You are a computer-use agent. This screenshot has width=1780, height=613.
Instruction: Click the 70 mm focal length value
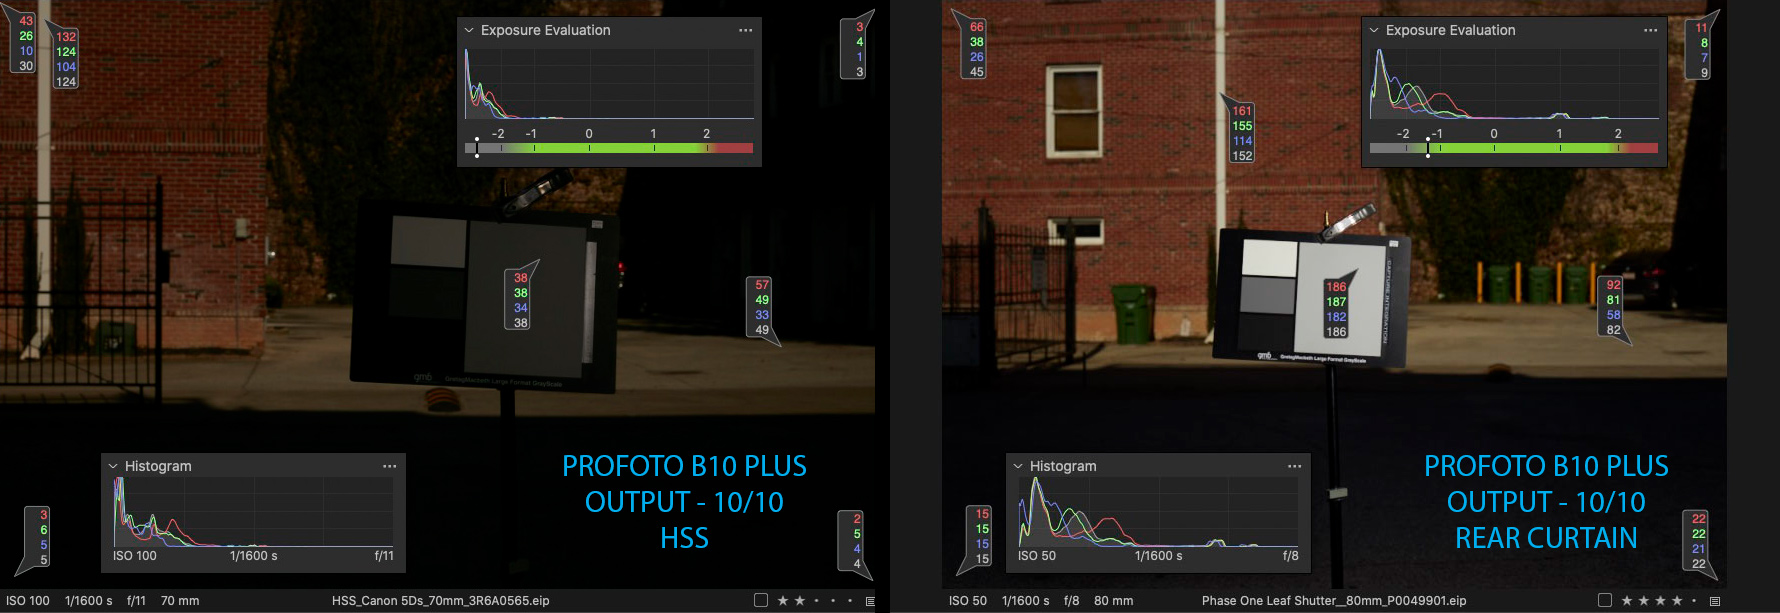pyautogui.click(x=180, y=601)
